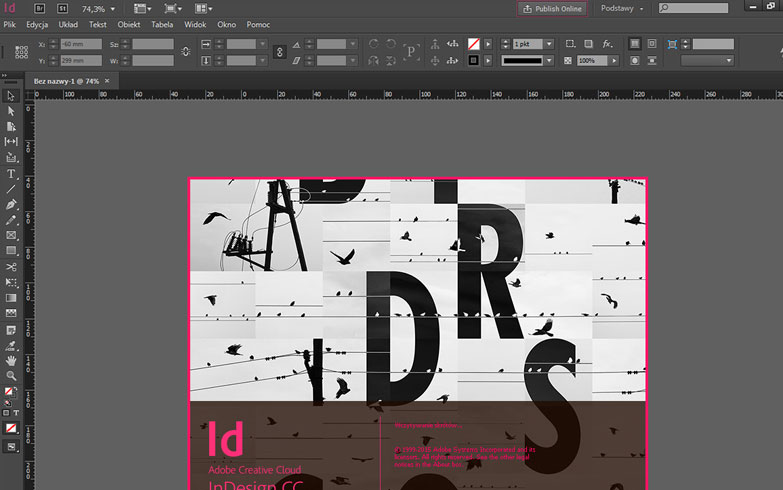Toggle formatting affects container button
Viewport: 783px width, 490px height.
pos(6,413)
